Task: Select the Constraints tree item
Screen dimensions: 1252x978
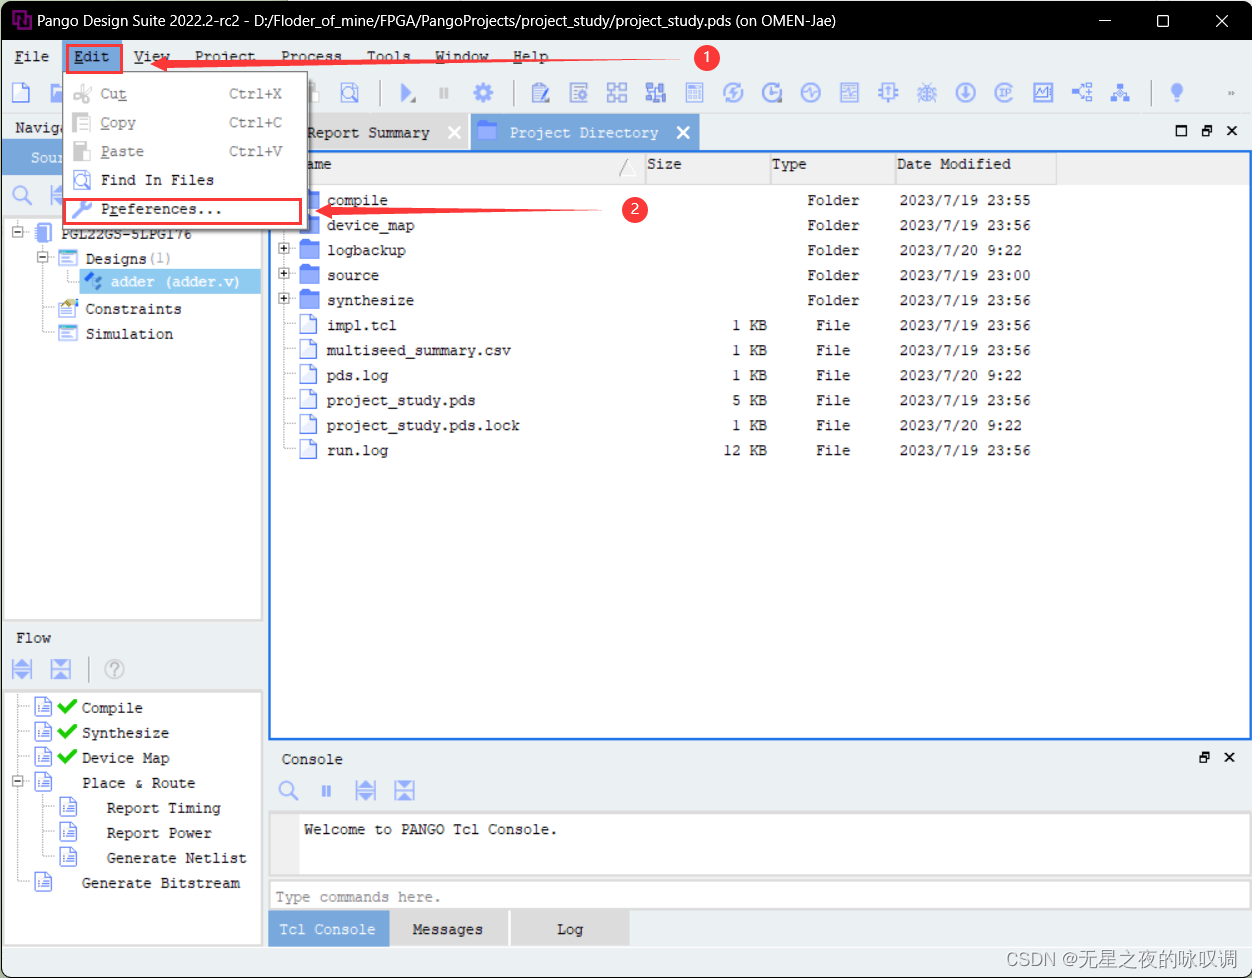Action: click(133, 309)
